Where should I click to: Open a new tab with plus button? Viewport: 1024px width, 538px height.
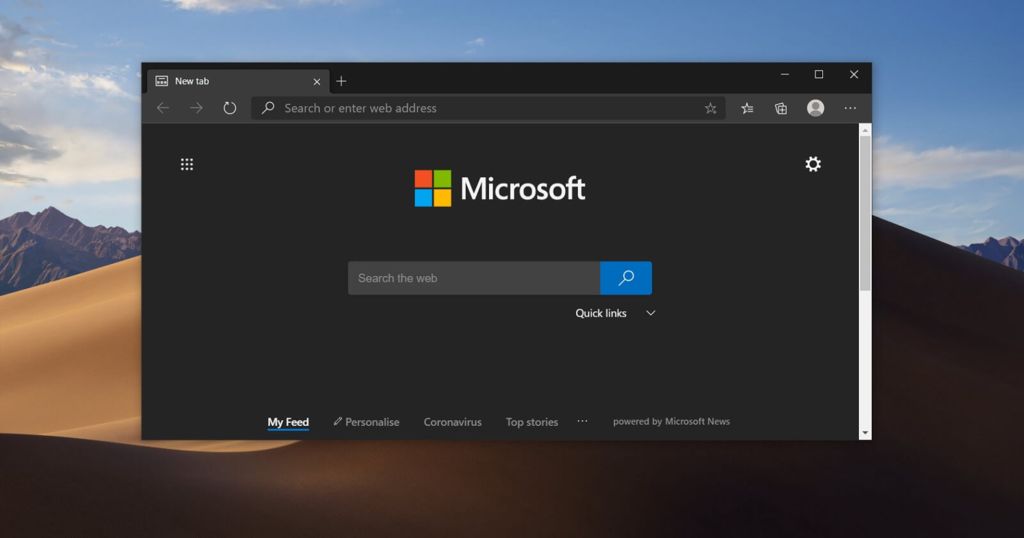[x=341, y=81]
